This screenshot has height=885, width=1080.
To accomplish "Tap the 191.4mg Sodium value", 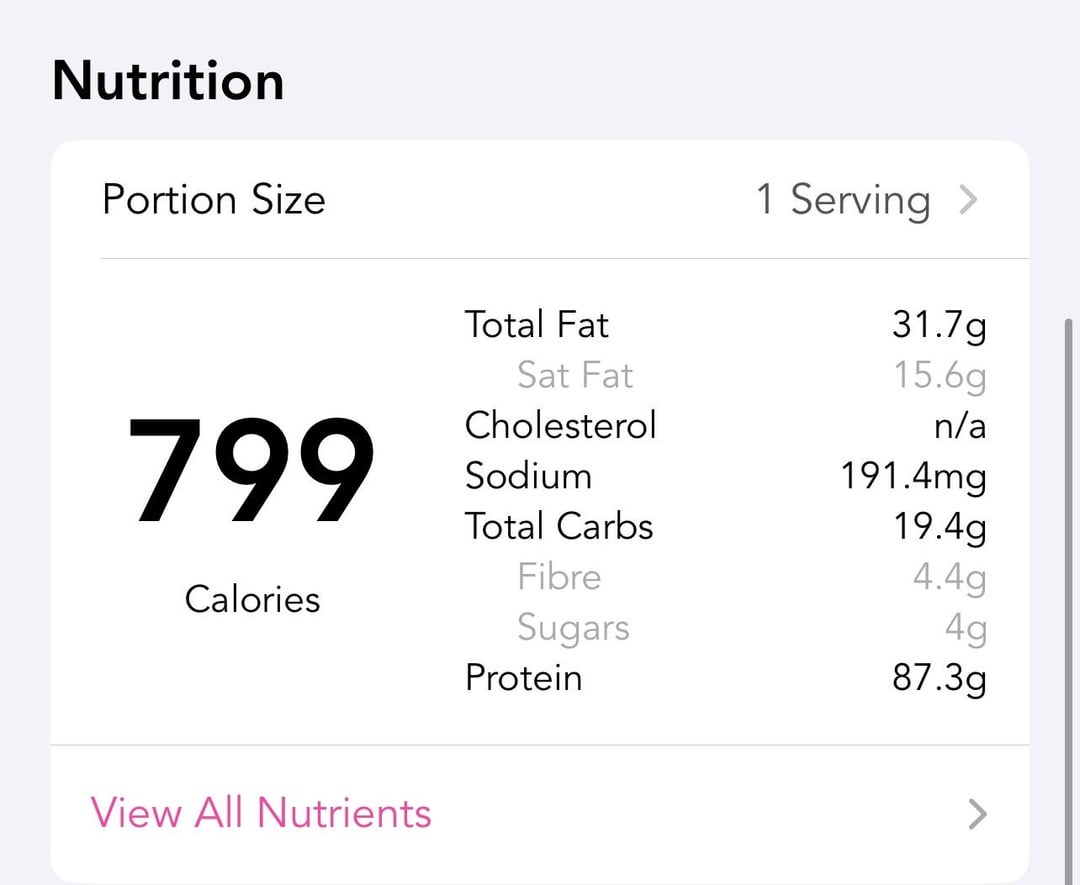I will click(x=913, y=477).
